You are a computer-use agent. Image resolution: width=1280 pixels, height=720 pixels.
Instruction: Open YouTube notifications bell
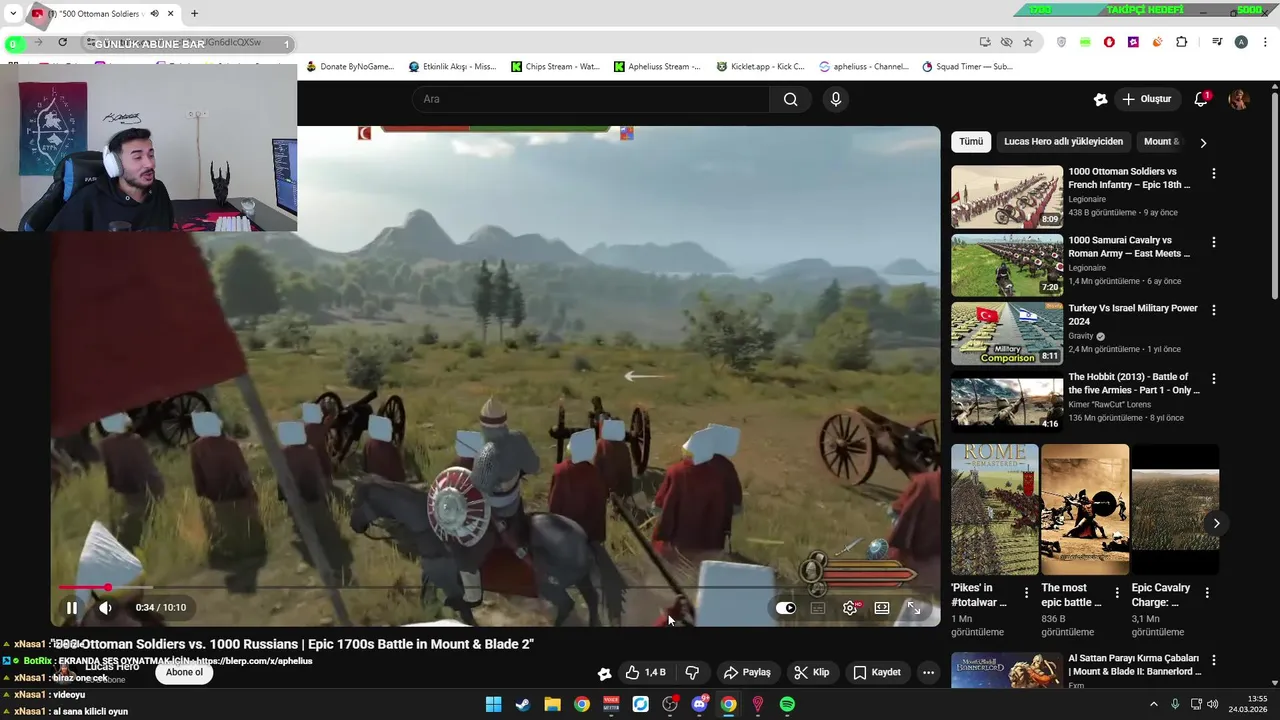tap(1201, 99)
